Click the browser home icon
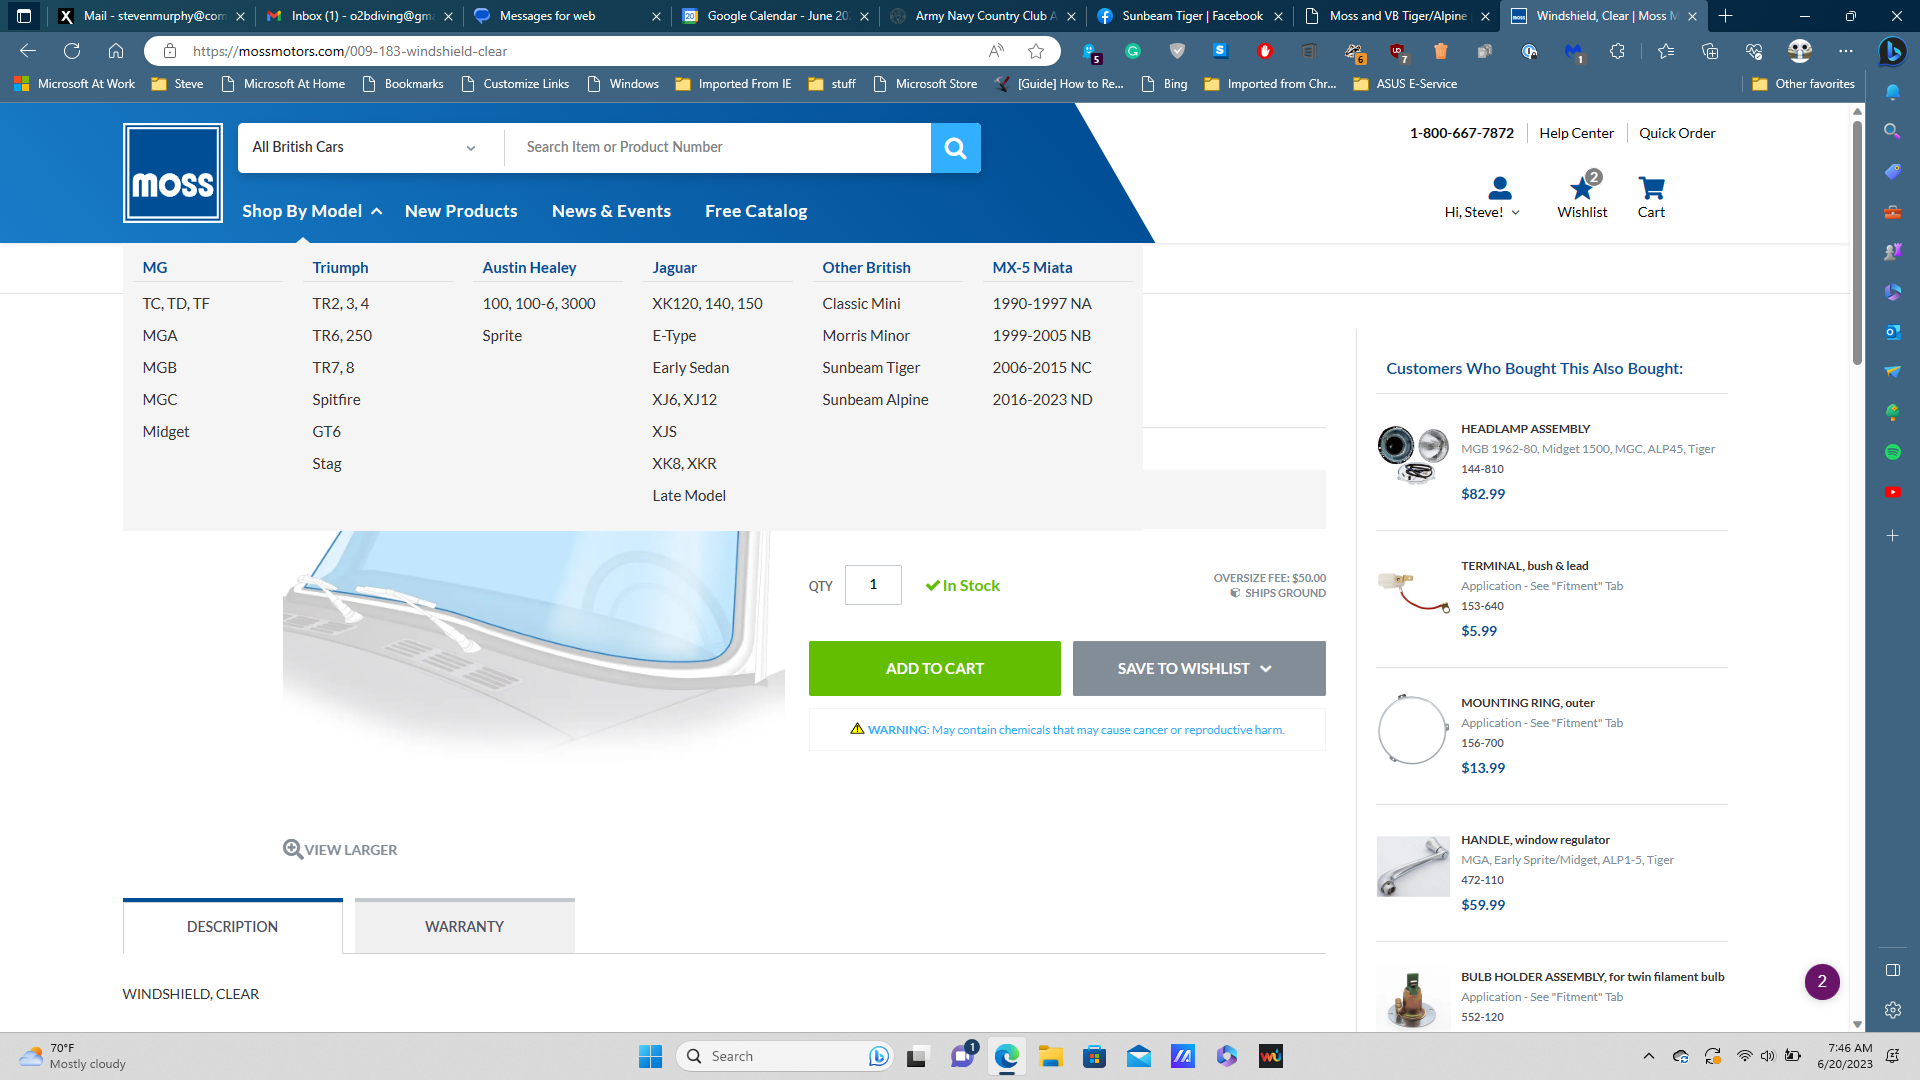Screen dimensions: 1920x1080 [116, 51]
